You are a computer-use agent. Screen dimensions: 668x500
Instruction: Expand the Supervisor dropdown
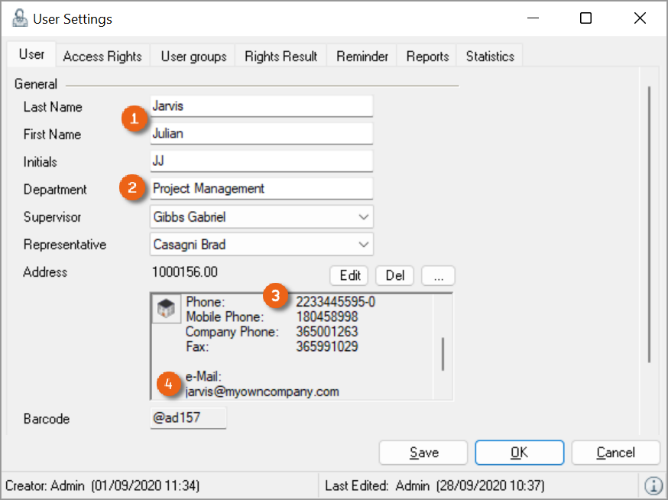tap(362, 217)
